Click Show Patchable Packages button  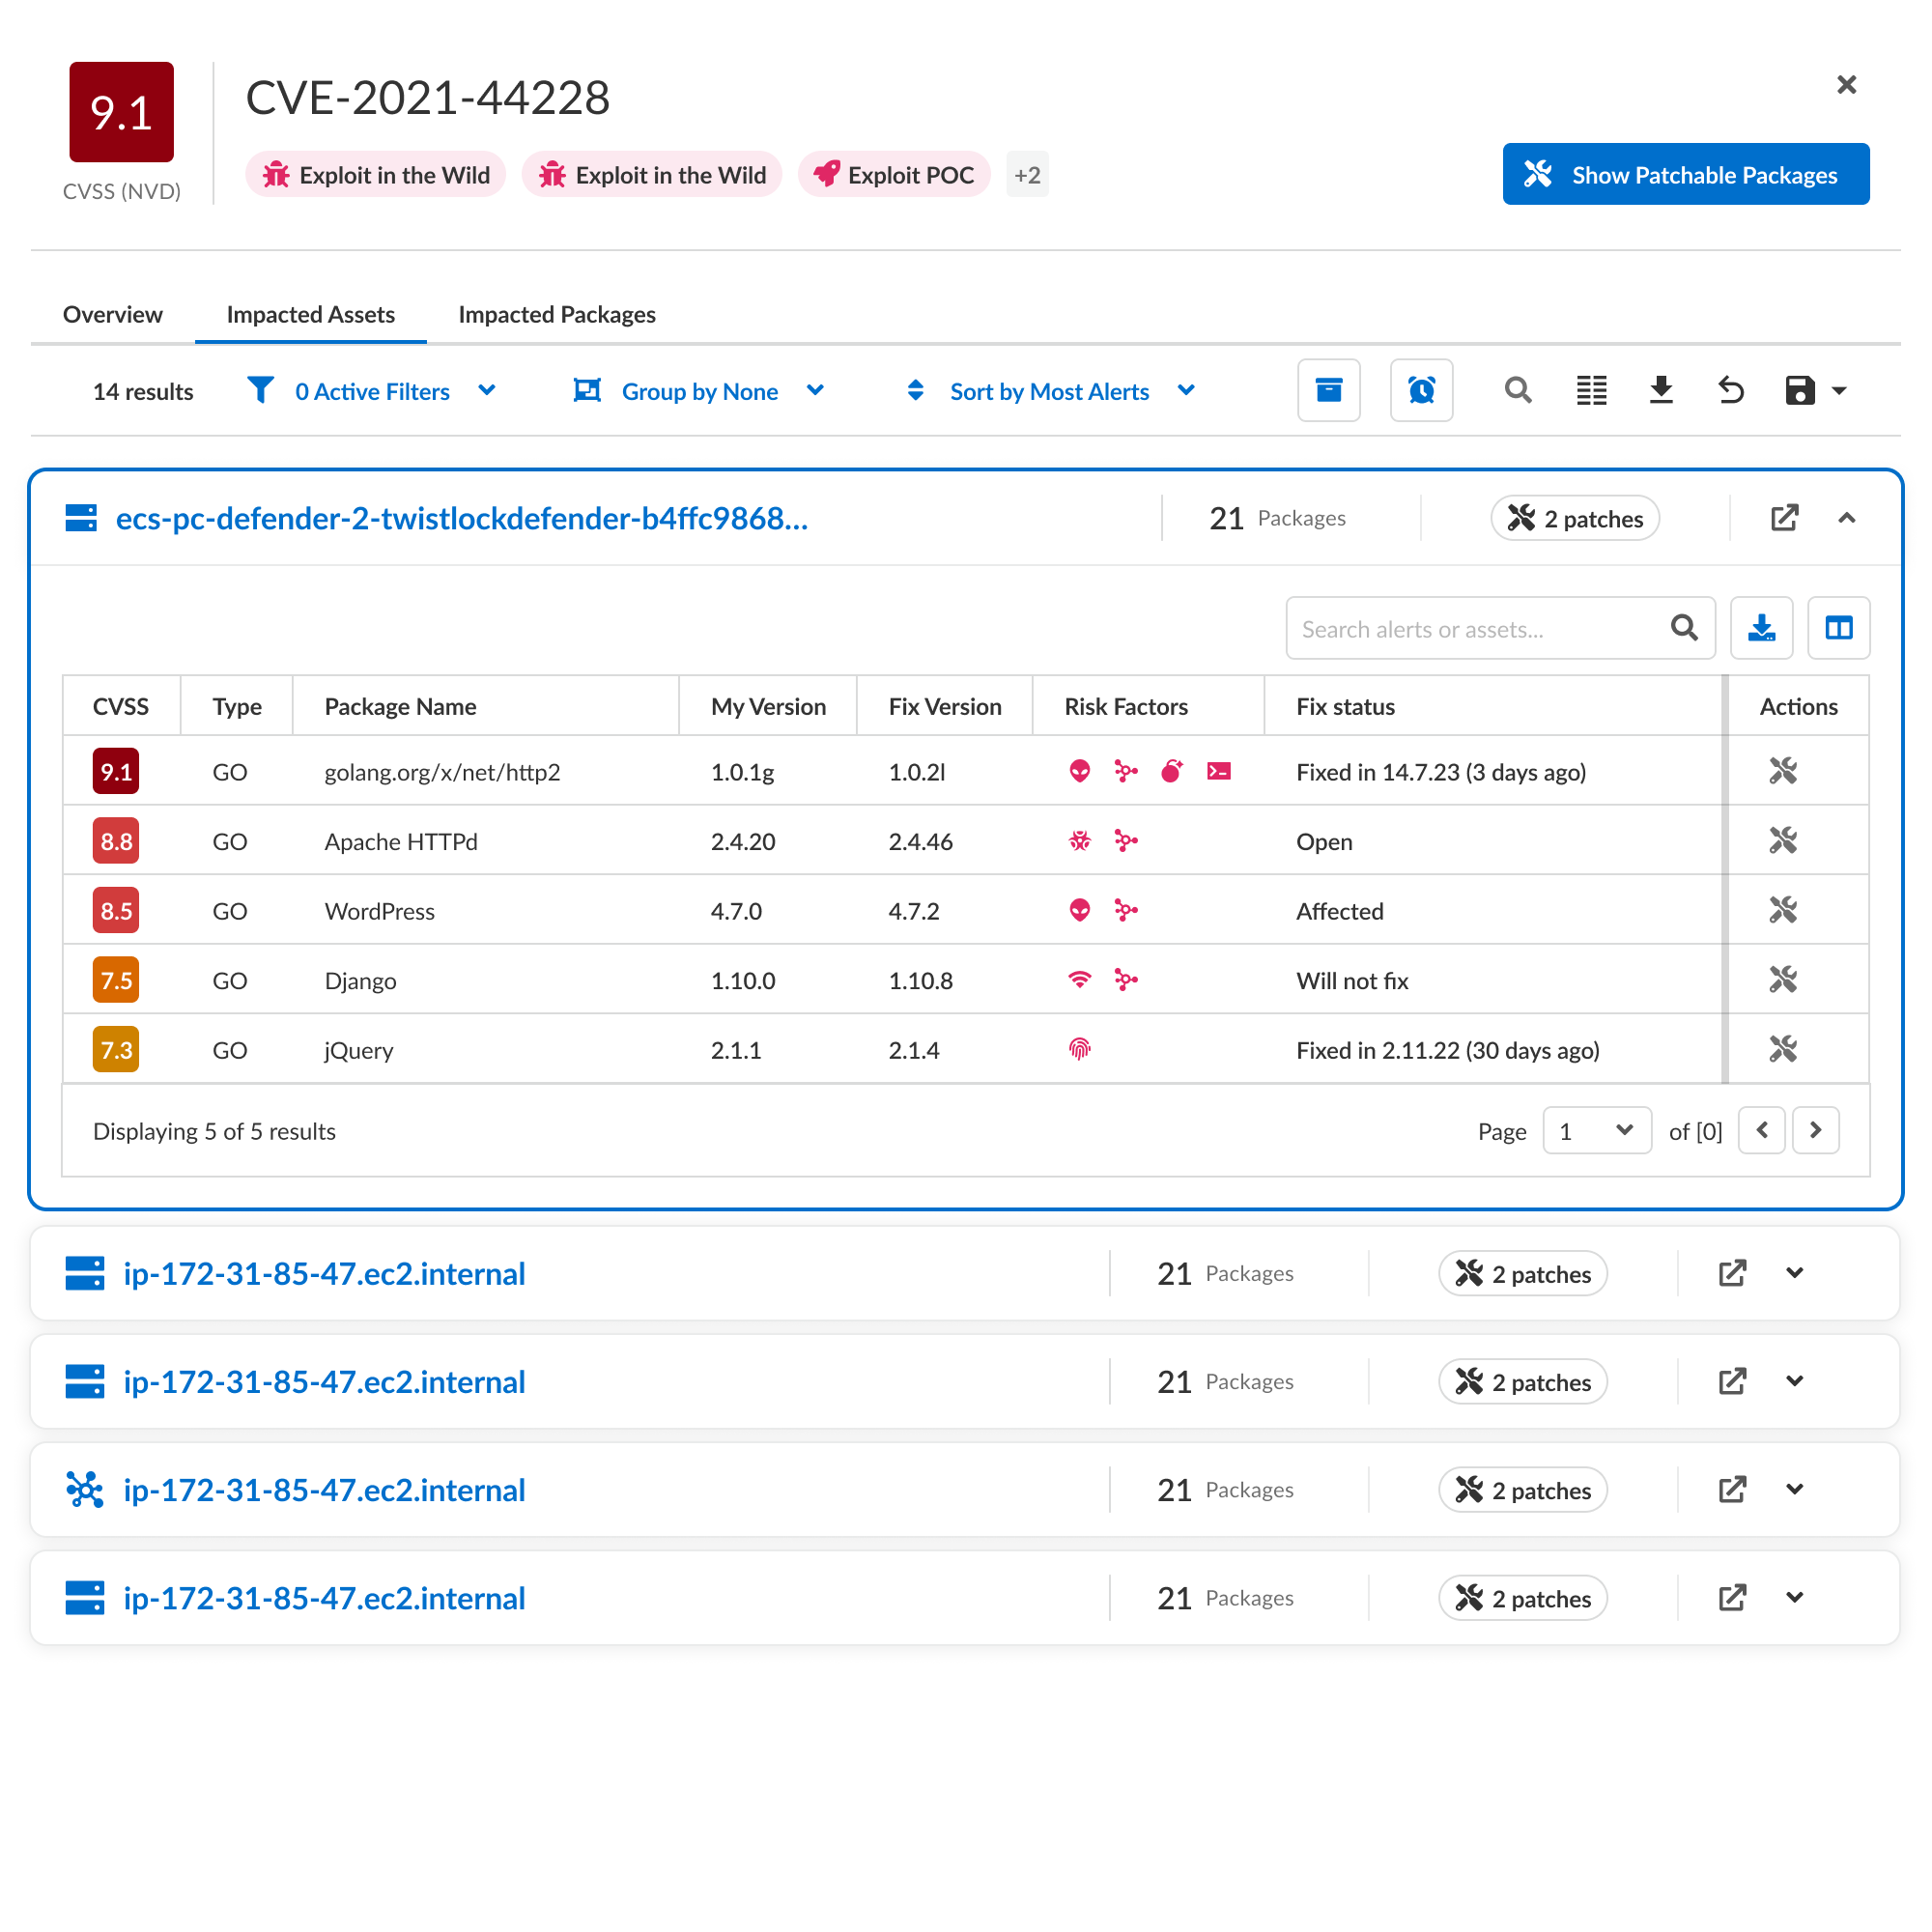click(1685, 174)
